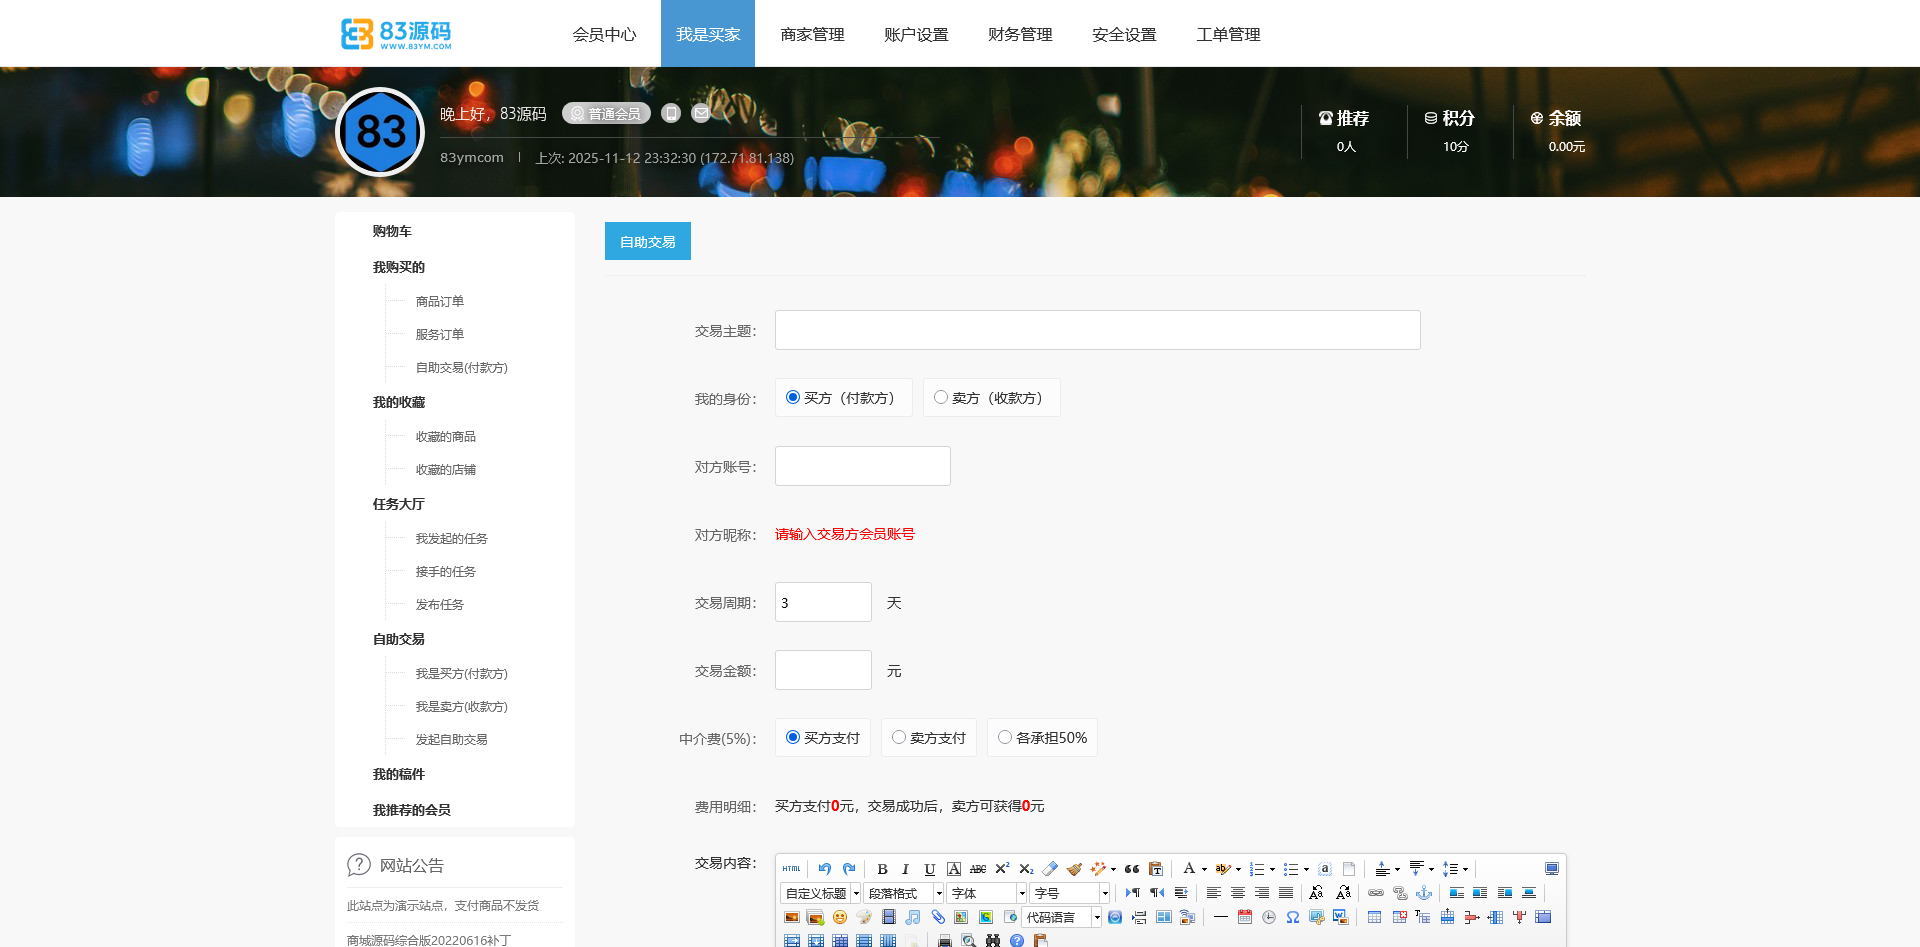Insert a horizontal rule line

pos(1221,917)
